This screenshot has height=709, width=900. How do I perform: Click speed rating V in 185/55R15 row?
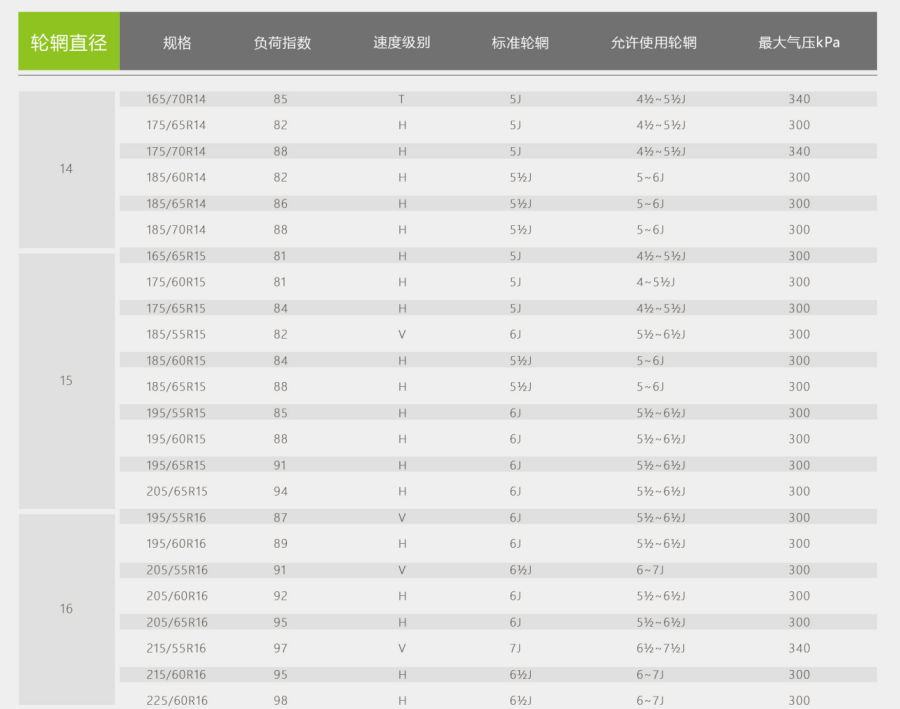click(x=402, y=334)
